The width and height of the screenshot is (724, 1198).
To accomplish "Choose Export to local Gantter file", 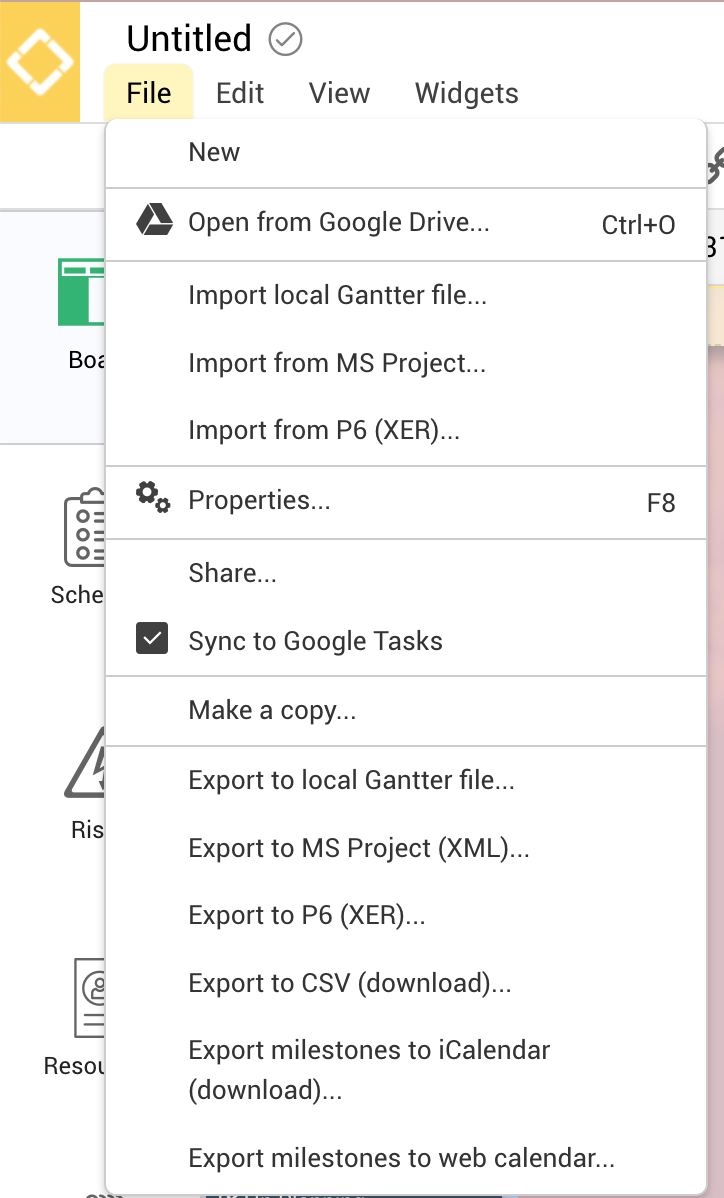I will pyautogui.click(x=406, y=781).
